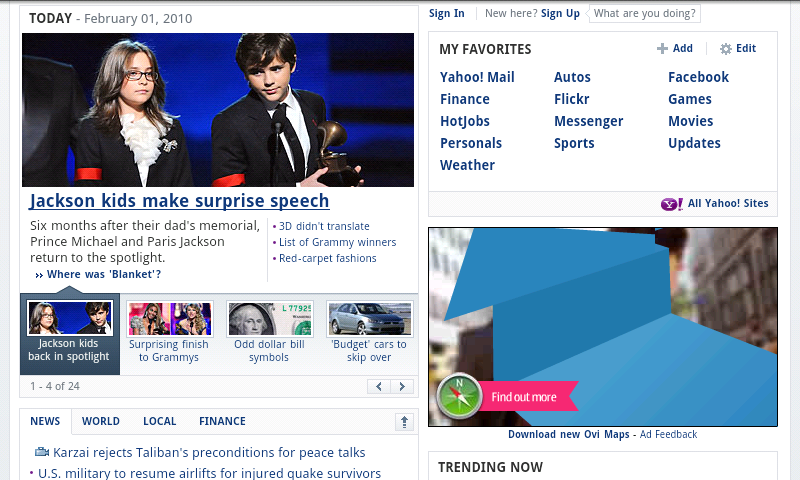Open Where was 'Blanket'? link

[104, 274]
